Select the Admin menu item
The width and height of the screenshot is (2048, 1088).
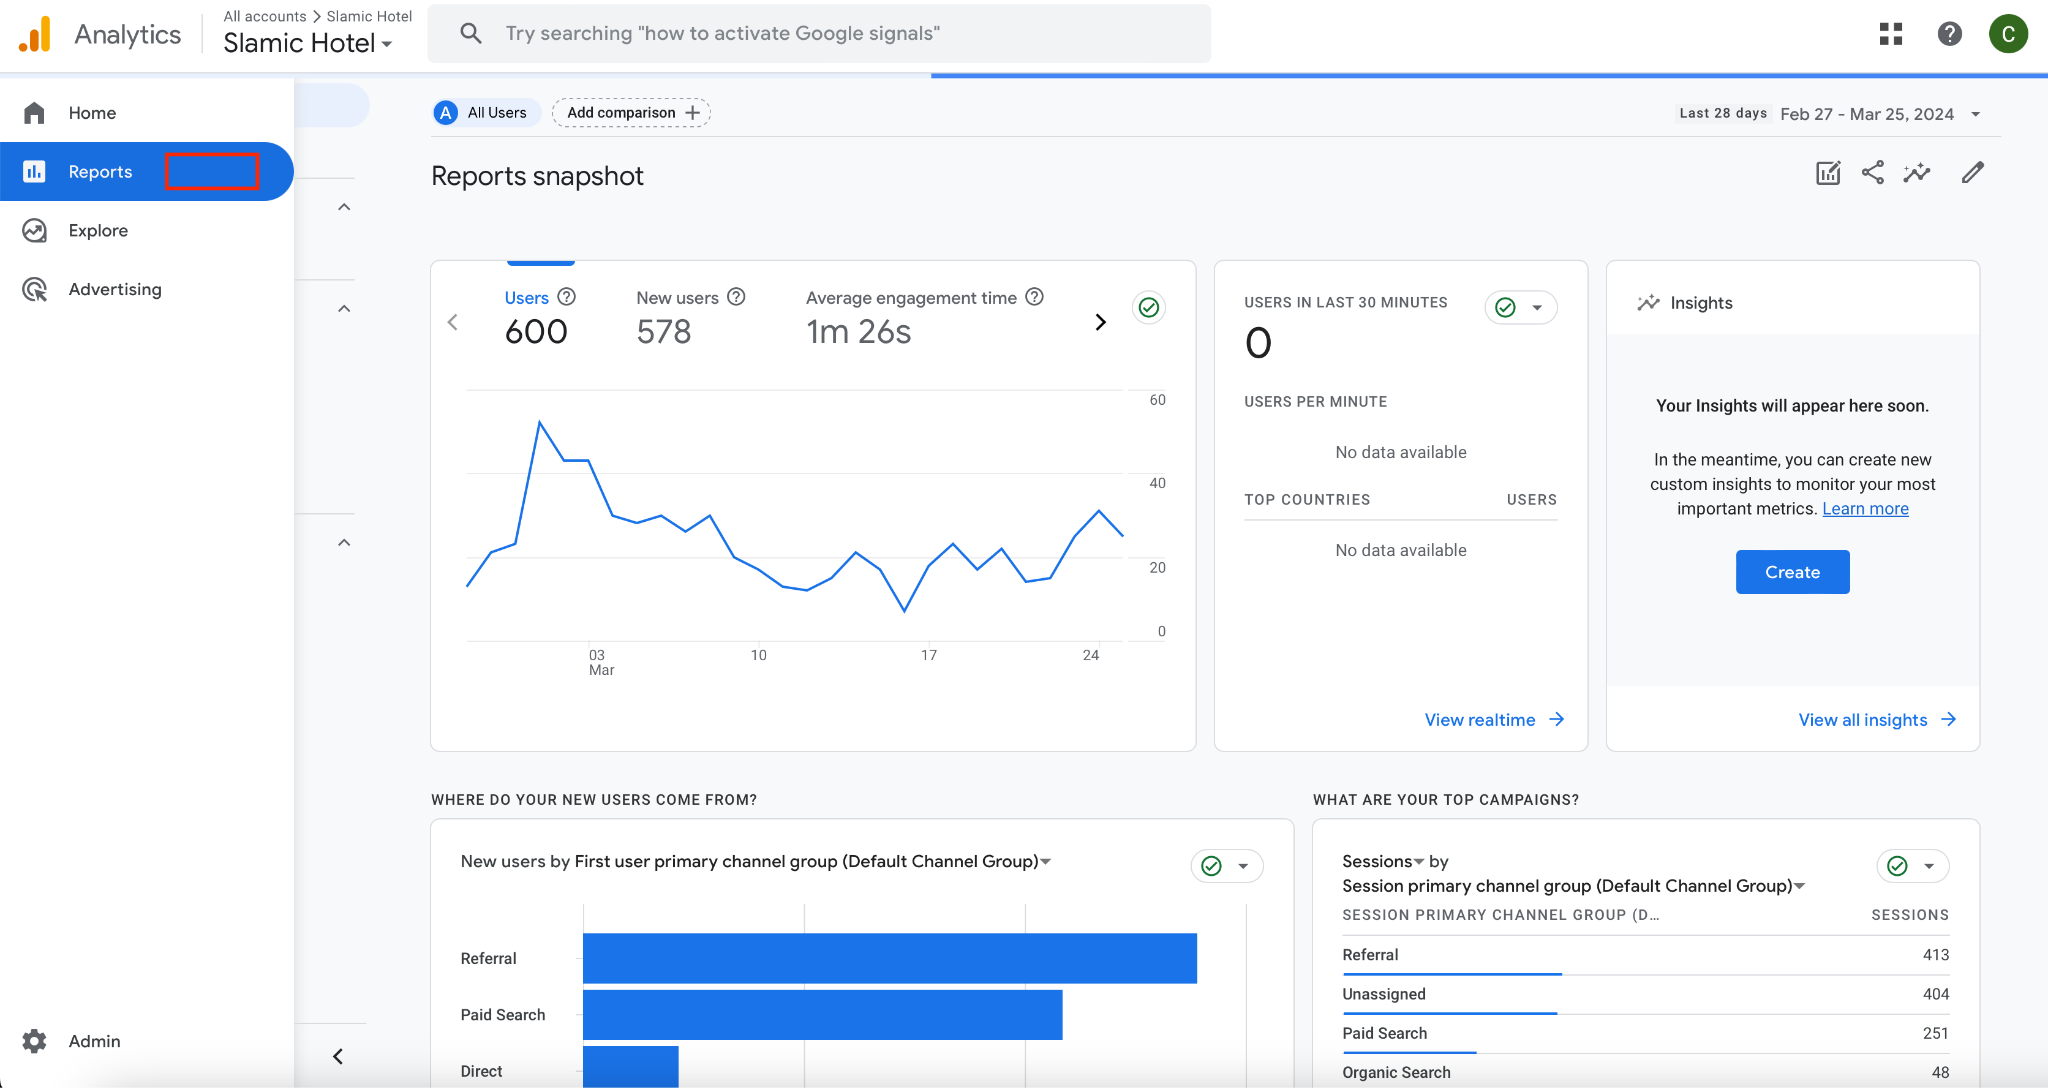tap(147, 1041)
